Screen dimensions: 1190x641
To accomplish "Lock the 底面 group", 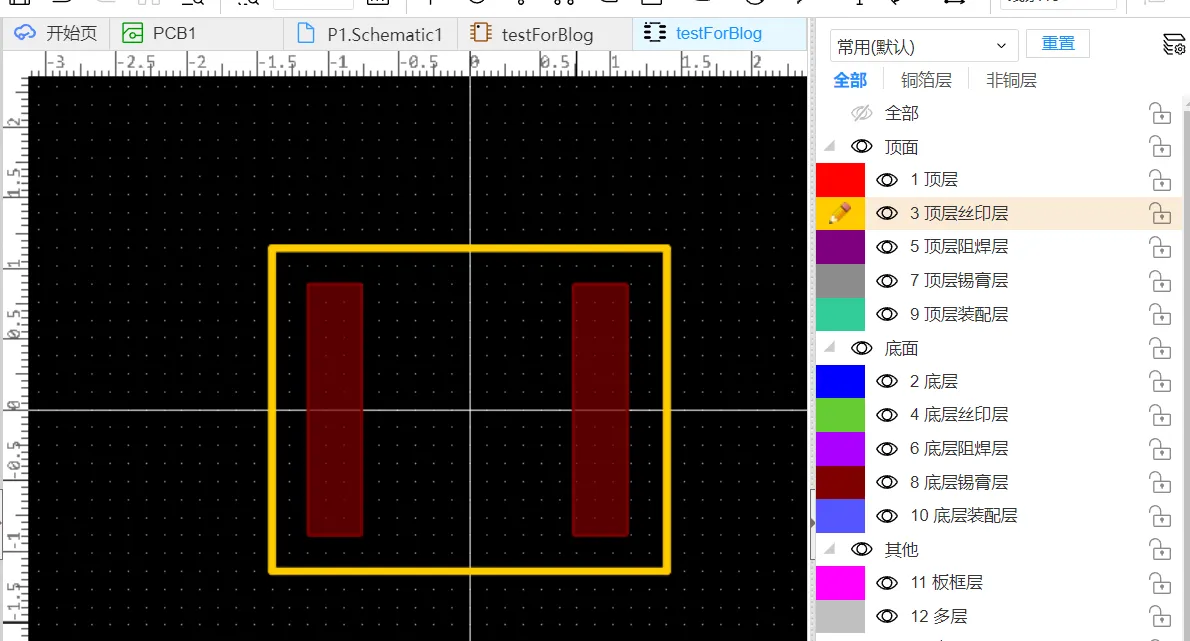I will click(x=1160, y=349).
